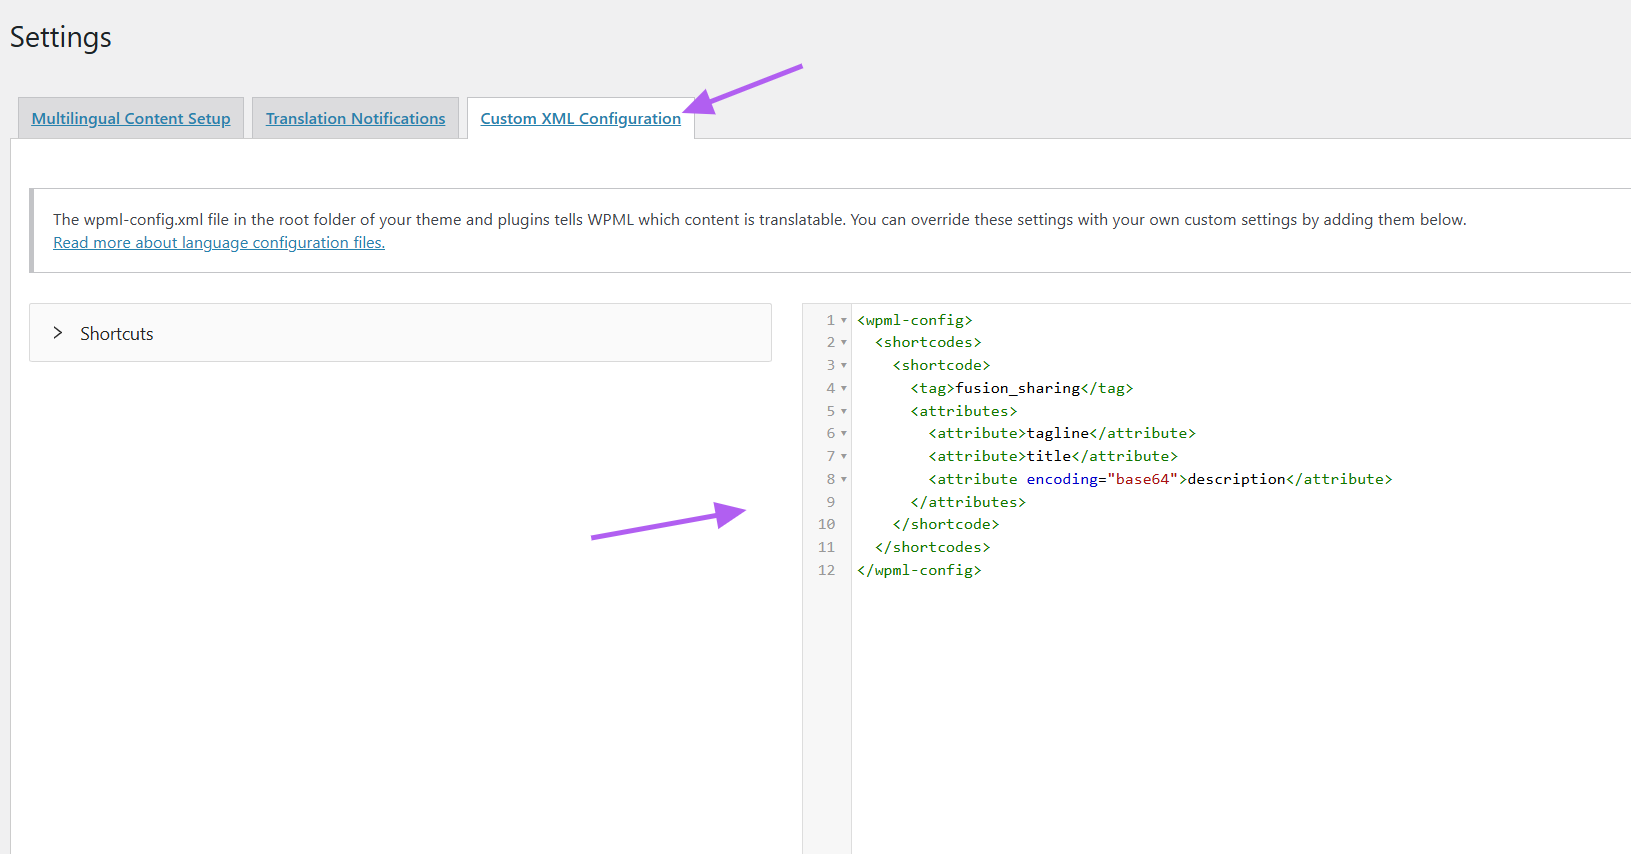Click line number 12 in the gutter
This screenshot has width=1631, height=854.
point(826,570)
